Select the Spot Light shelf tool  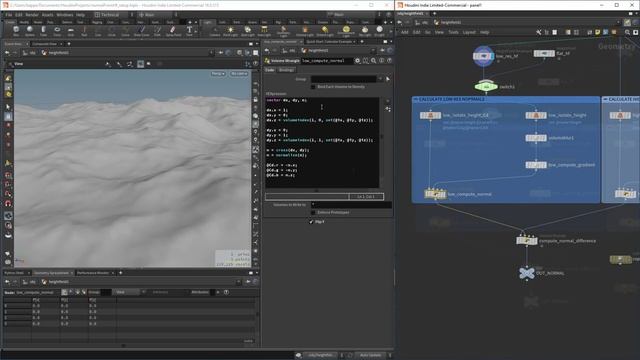[x=247, y=31]
